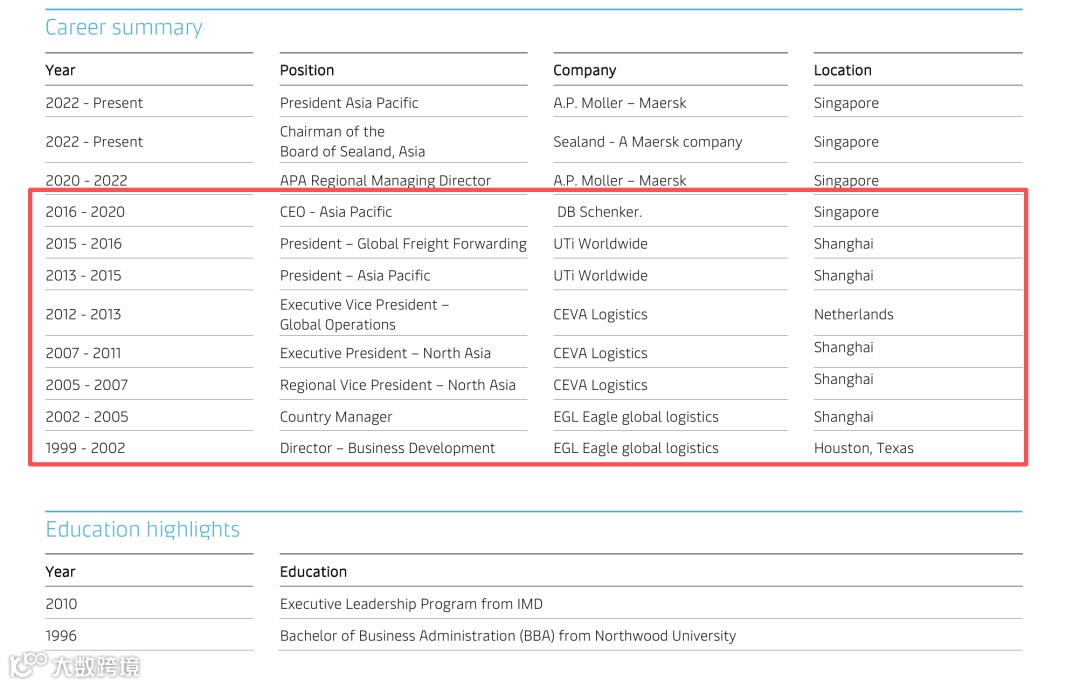Click the Career summary heading
Screen dimensions: 1080x686
[x=124, y=28]
